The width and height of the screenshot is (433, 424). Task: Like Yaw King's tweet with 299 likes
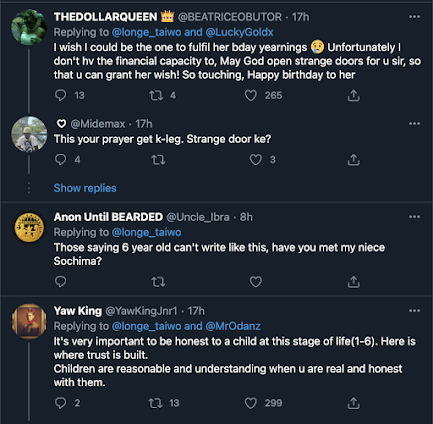coord(251,403)
